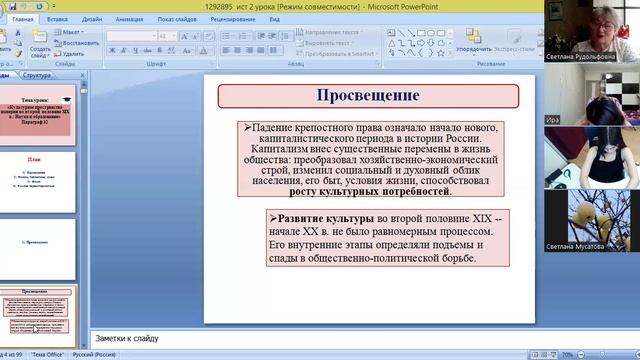Click the character spacing AV icon
The height and width of the screenshot is (360, 640).
point(171,51)
